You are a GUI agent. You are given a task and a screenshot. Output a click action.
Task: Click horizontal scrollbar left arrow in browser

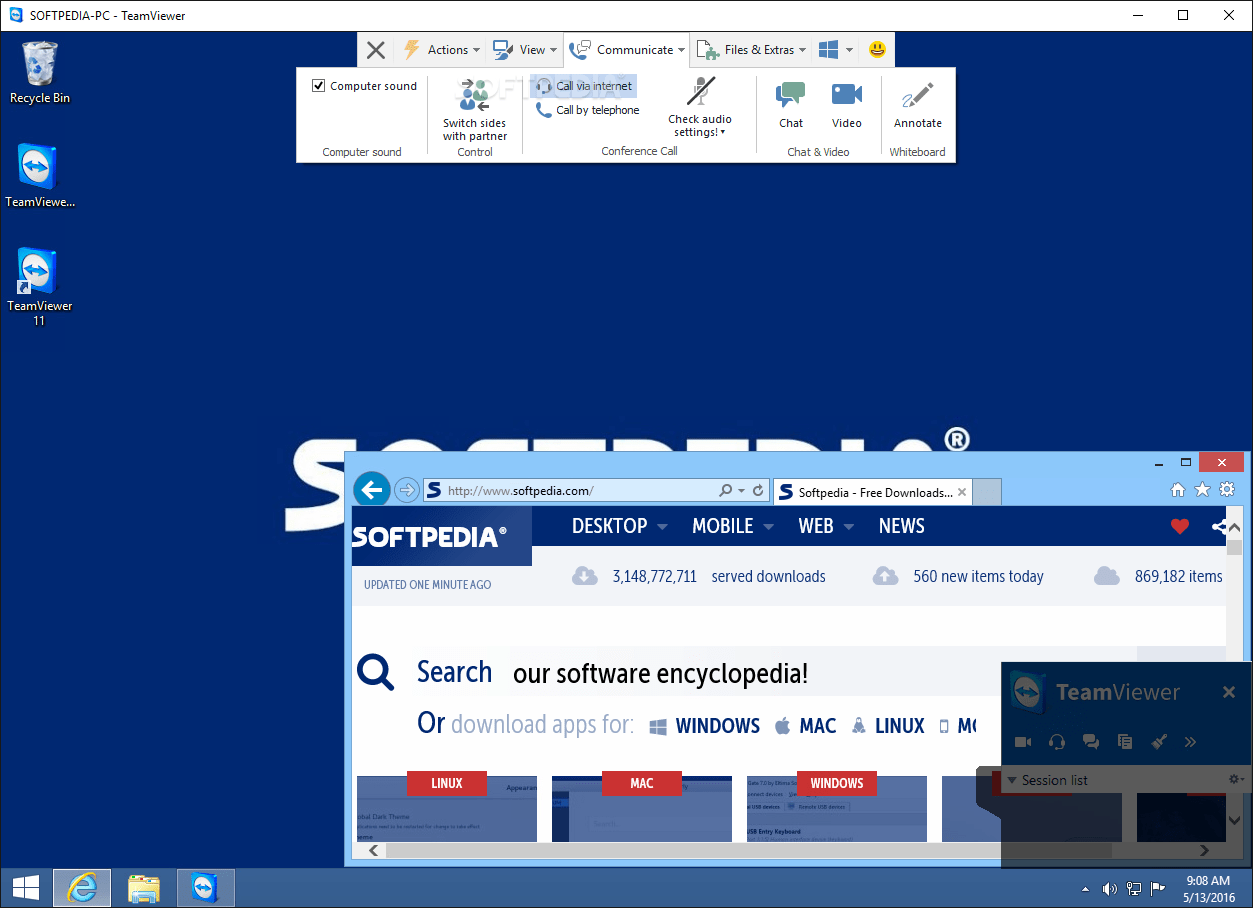[x=374, y=850]
